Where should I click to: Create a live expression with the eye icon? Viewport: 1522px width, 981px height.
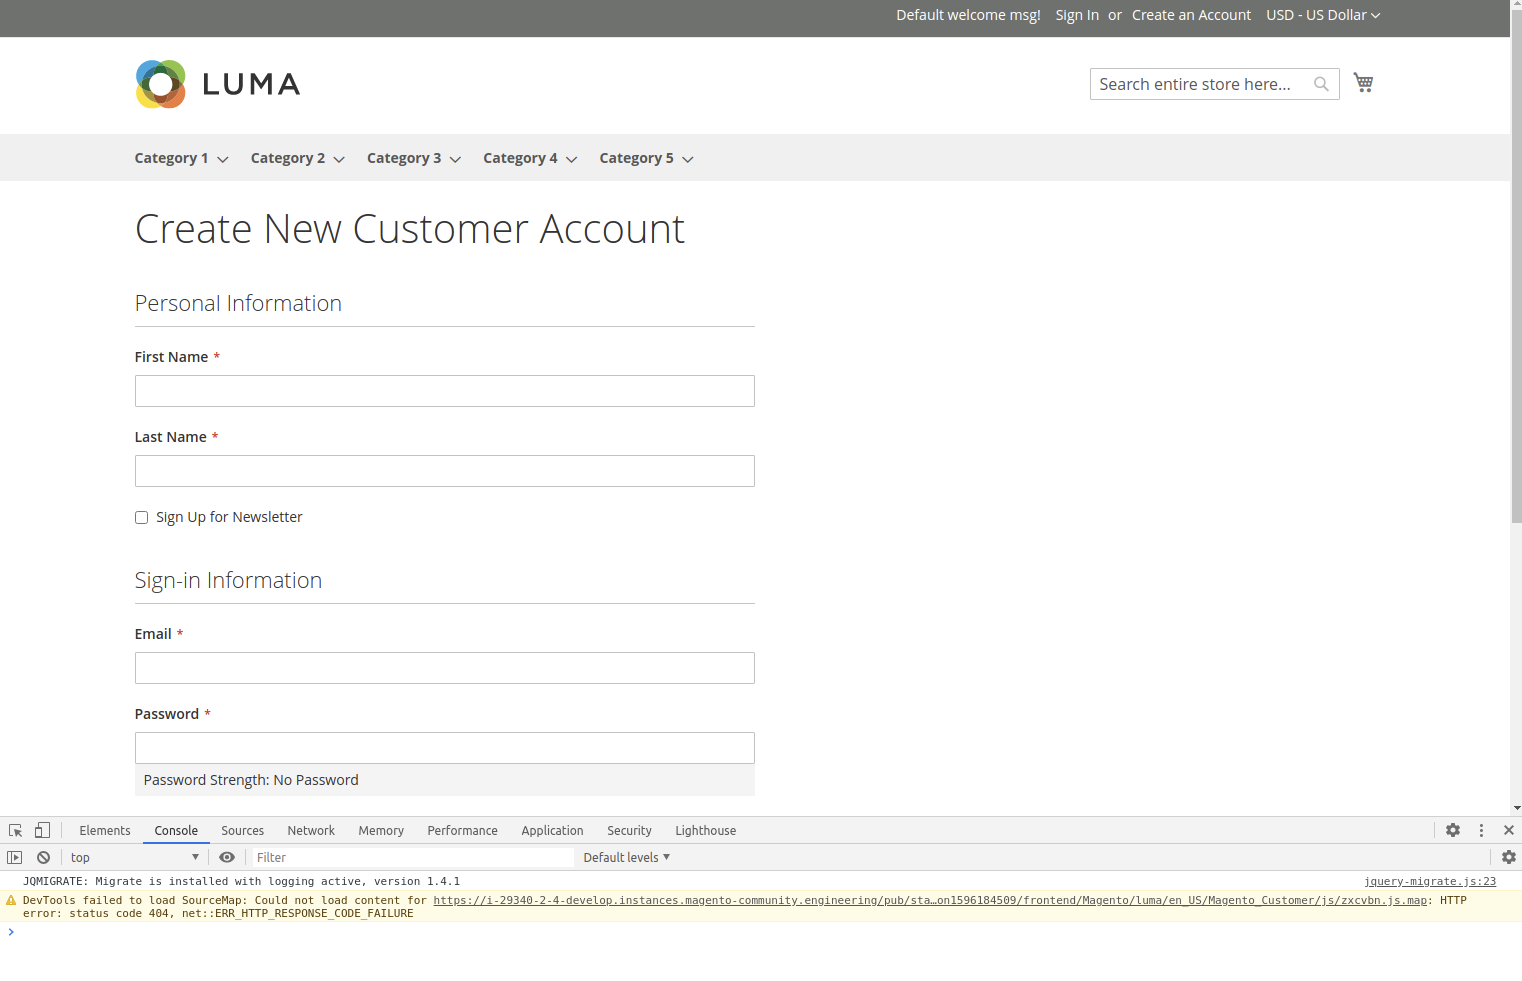227,857
